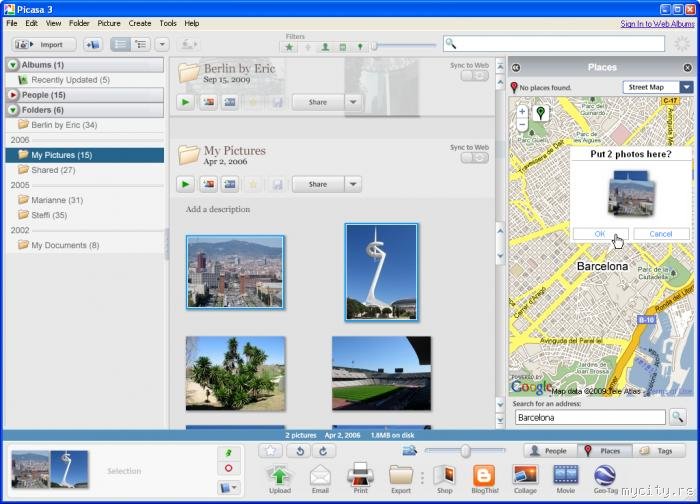
Task: Open the Picture menu
Action: pyautogui.click(x=109, y=23)
